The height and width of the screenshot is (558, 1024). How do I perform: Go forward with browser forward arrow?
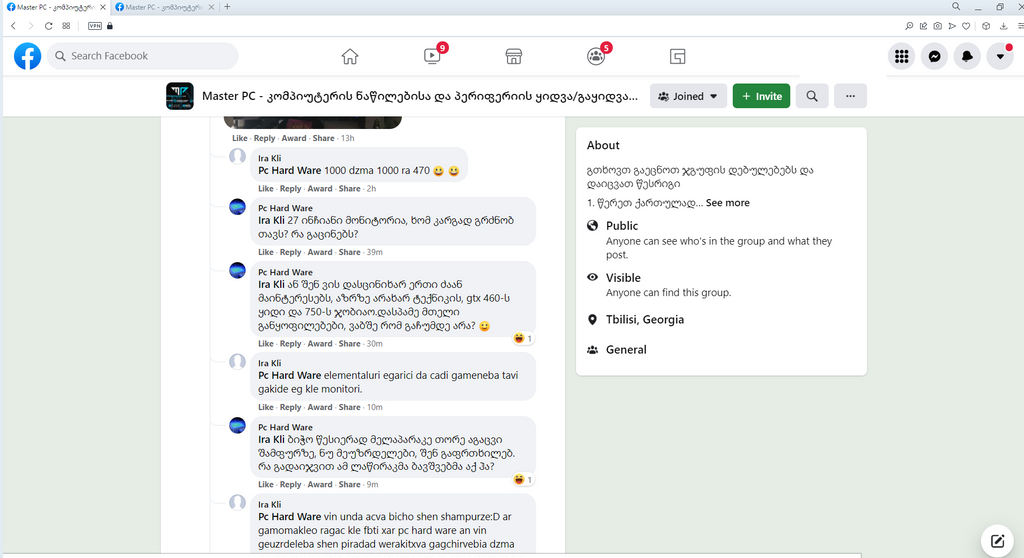coord(31,26)
